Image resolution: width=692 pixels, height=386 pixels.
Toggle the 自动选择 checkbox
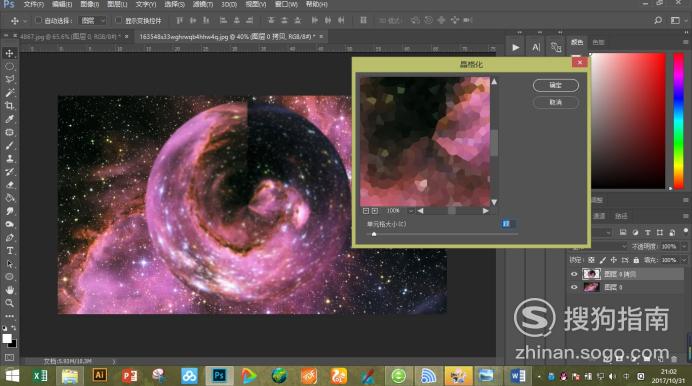(x=38, y=20)
